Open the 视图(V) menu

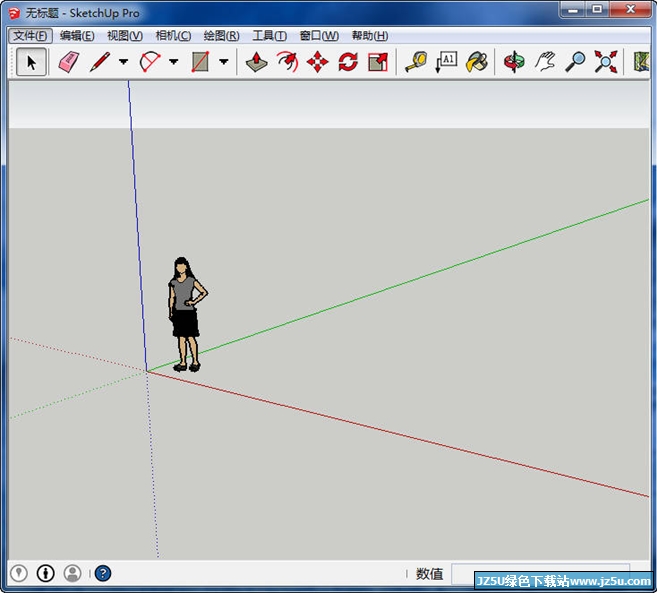(125, 36)
